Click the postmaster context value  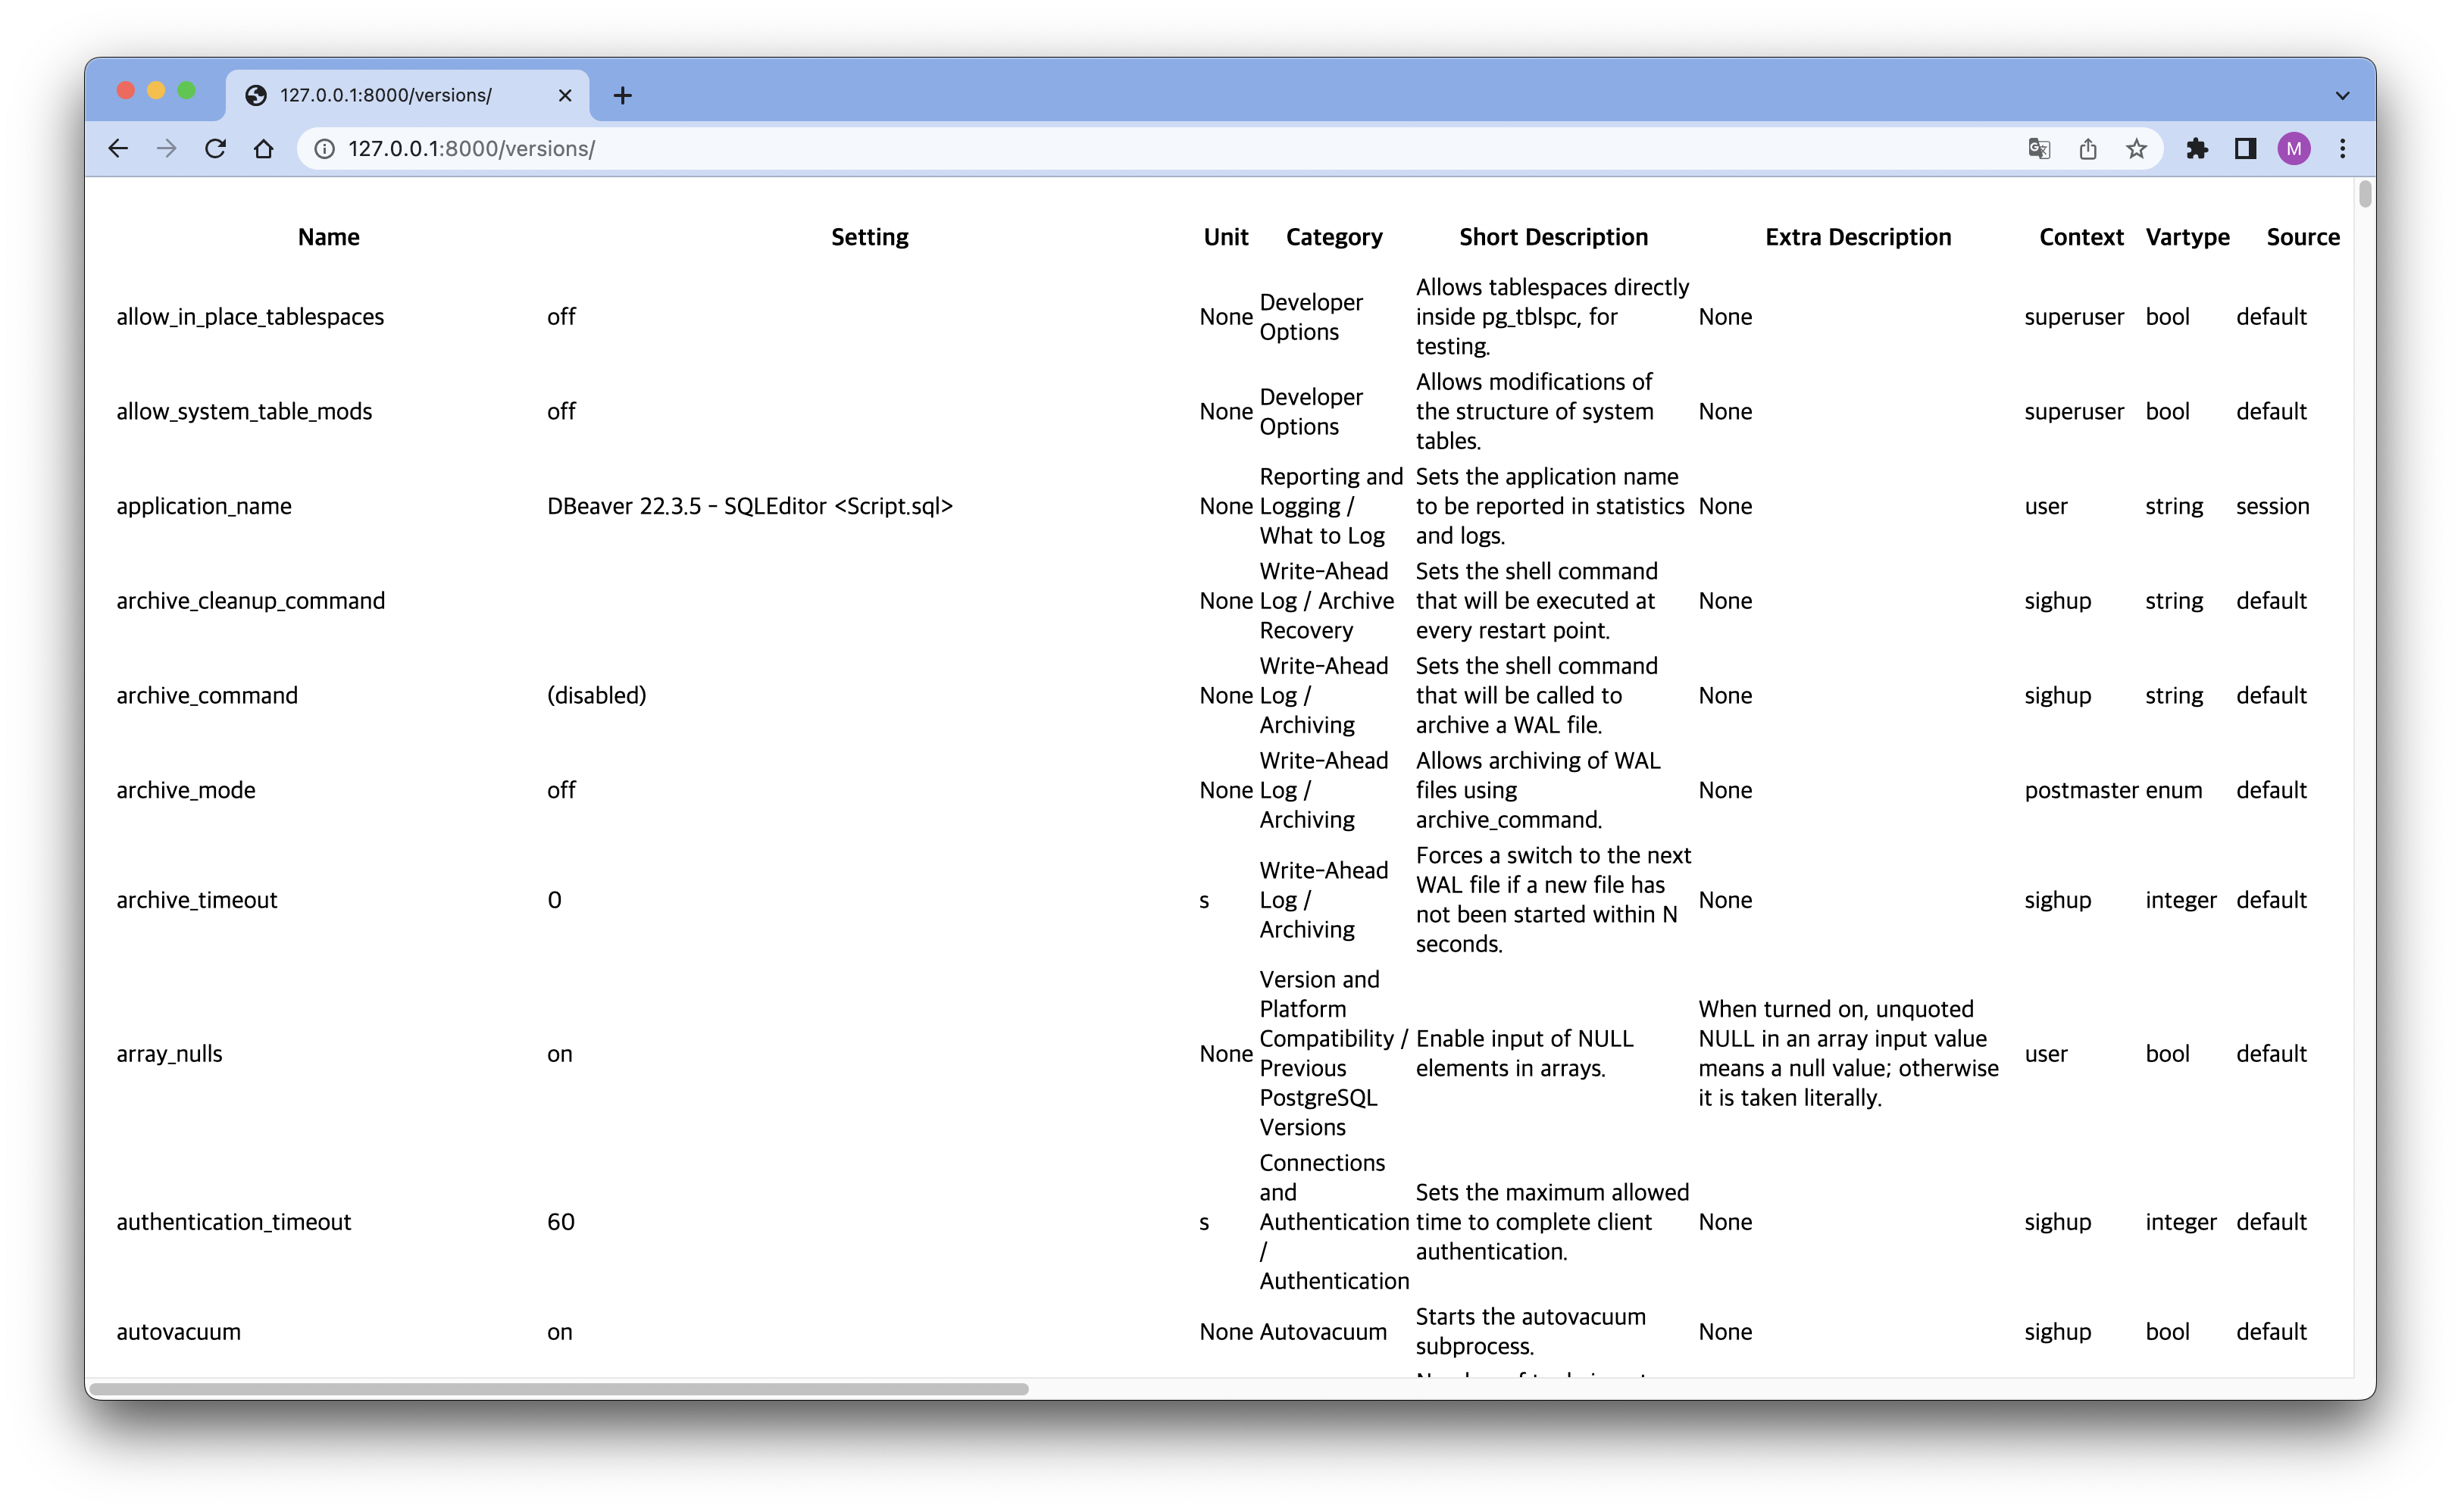[x=2081, y=791]
